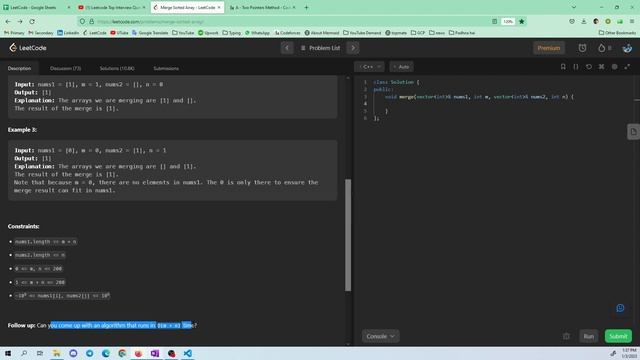Click the browser forward button
640x360 pixels.
[x=20, y=21]
